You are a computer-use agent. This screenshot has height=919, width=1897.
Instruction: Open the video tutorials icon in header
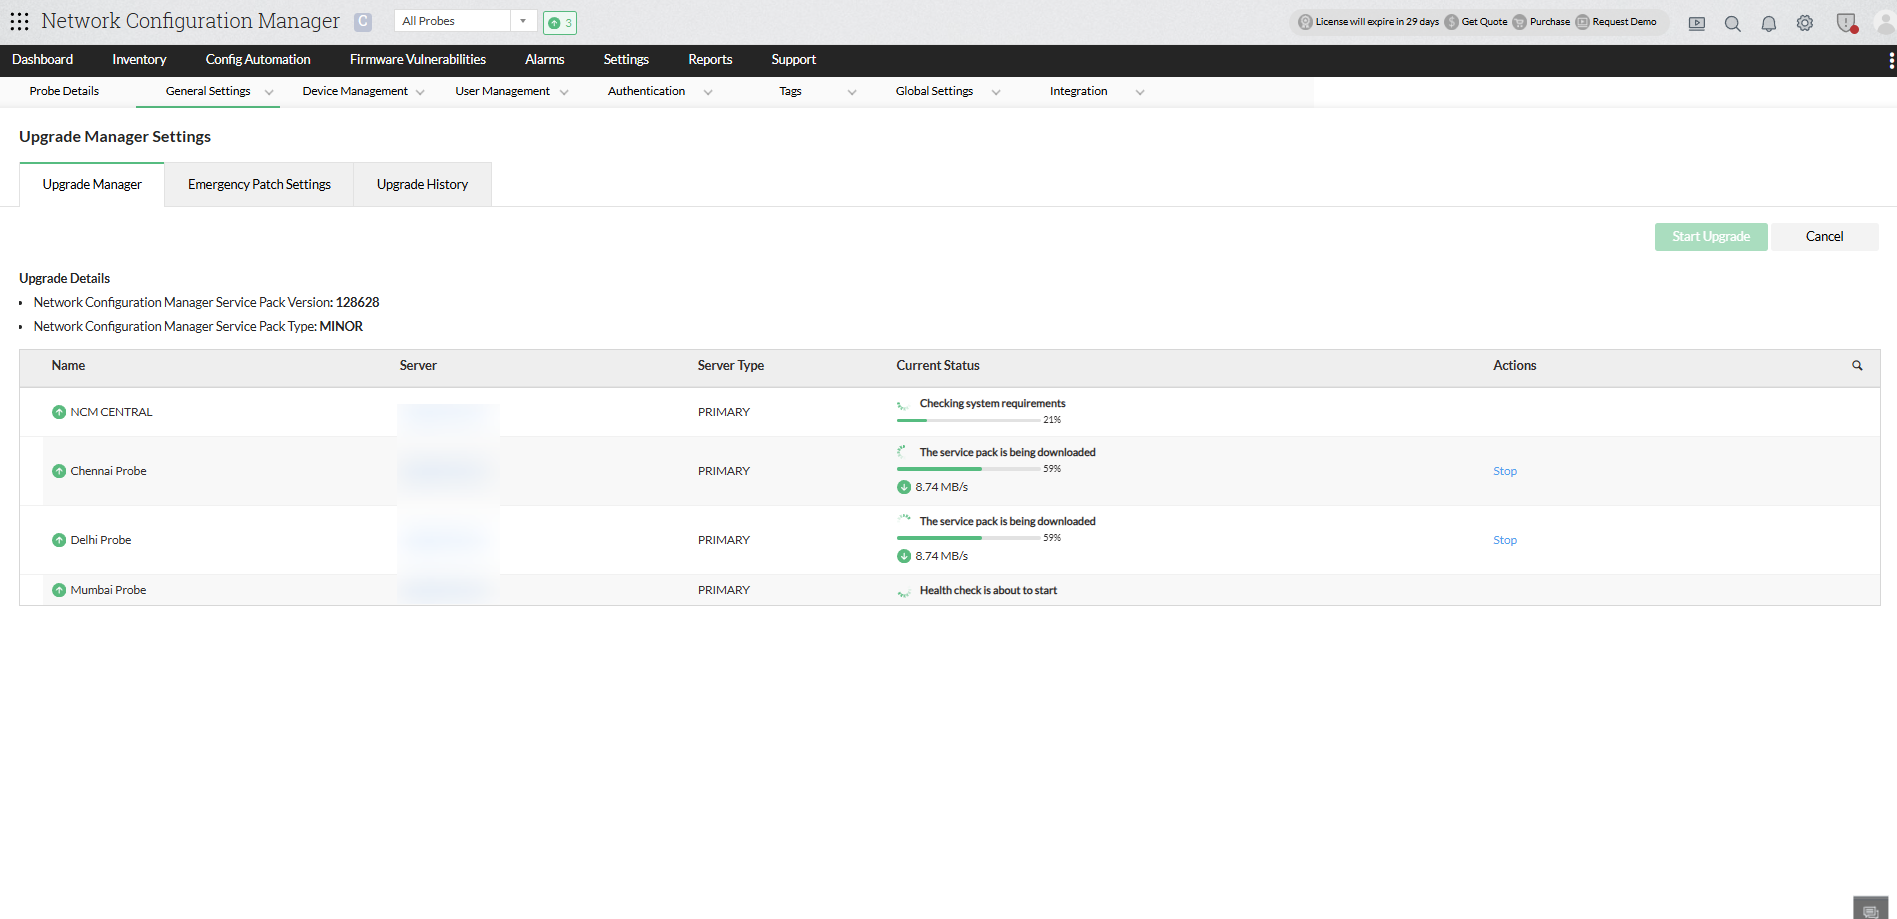coord(1697,23)
